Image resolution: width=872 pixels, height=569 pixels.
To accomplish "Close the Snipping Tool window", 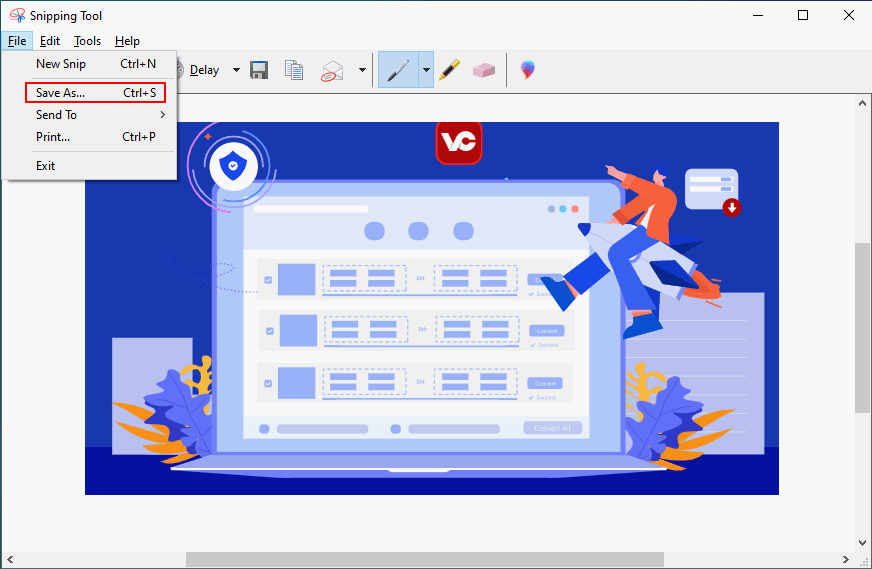I will coord(849,15).
